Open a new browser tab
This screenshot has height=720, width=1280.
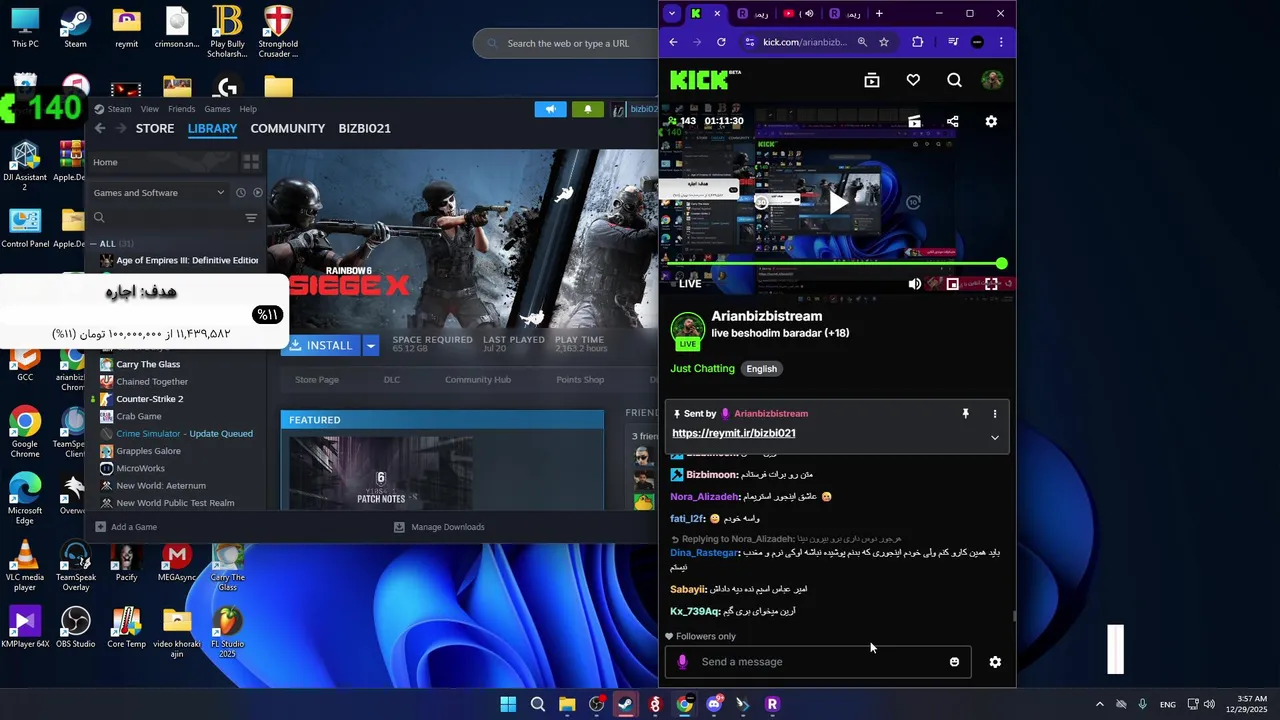coord(879,14)
